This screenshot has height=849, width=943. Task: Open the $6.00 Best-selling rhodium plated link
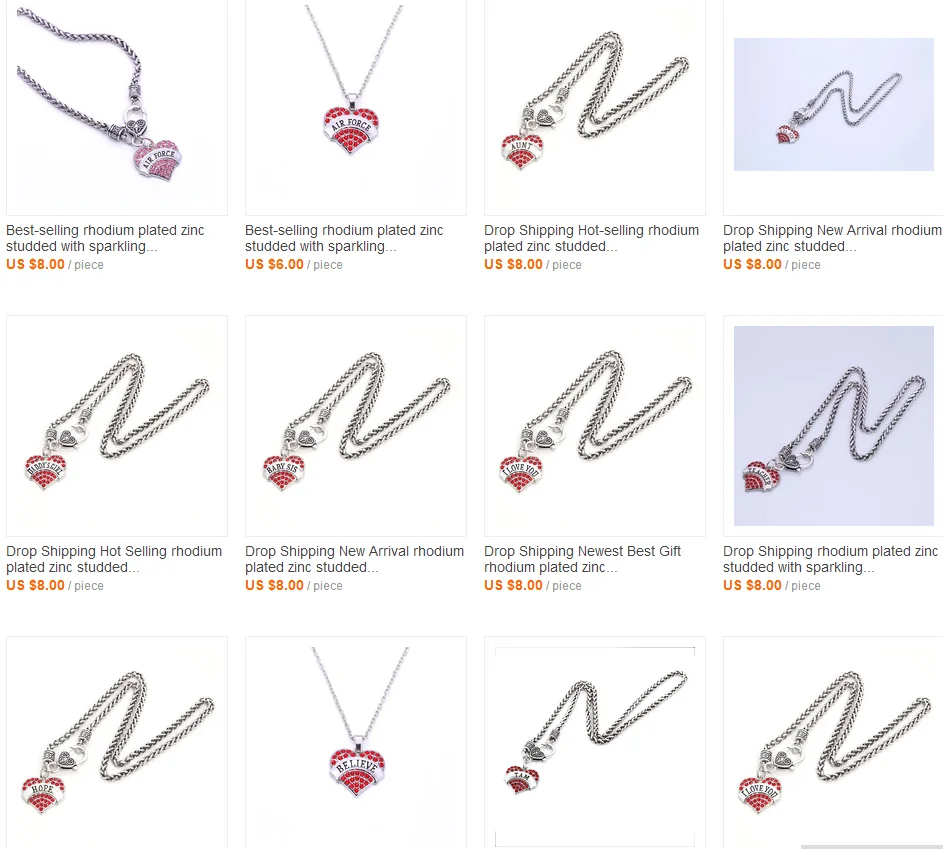(344, 238)
